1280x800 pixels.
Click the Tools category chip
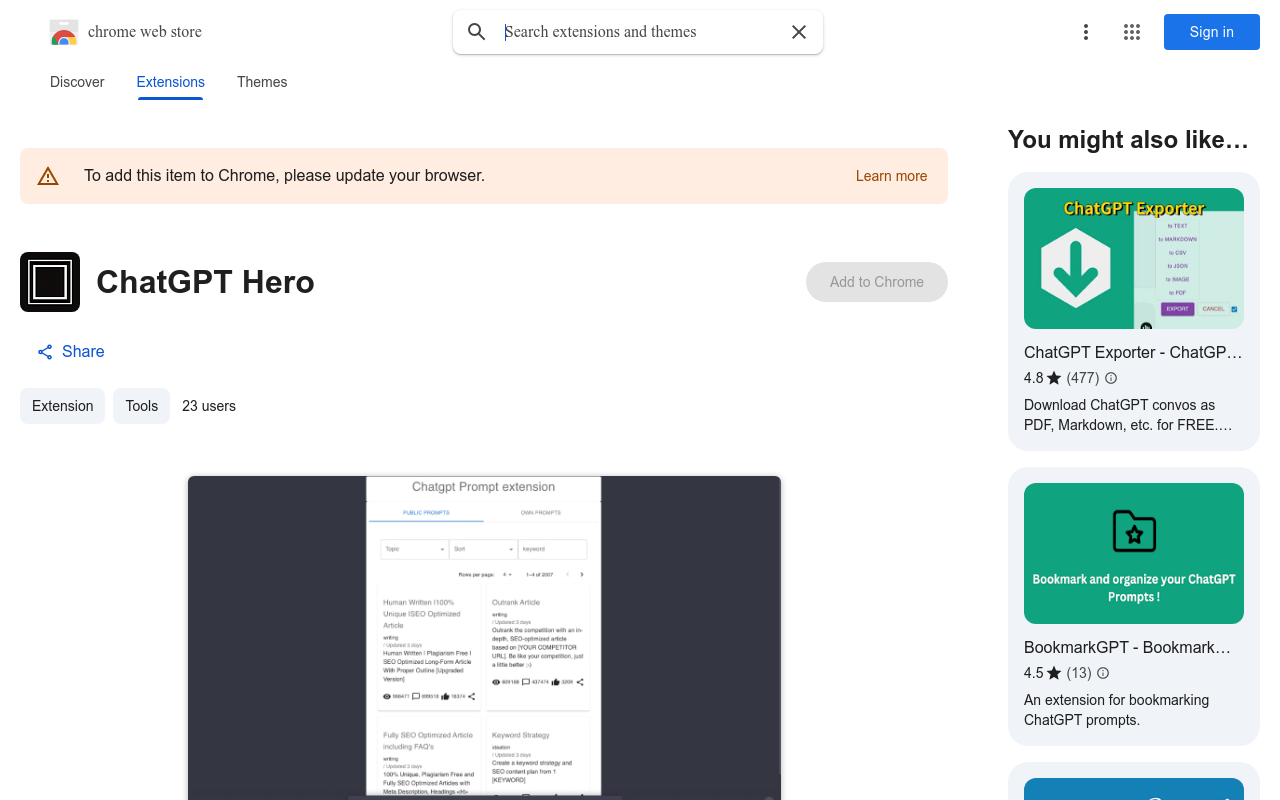(141, 406)
